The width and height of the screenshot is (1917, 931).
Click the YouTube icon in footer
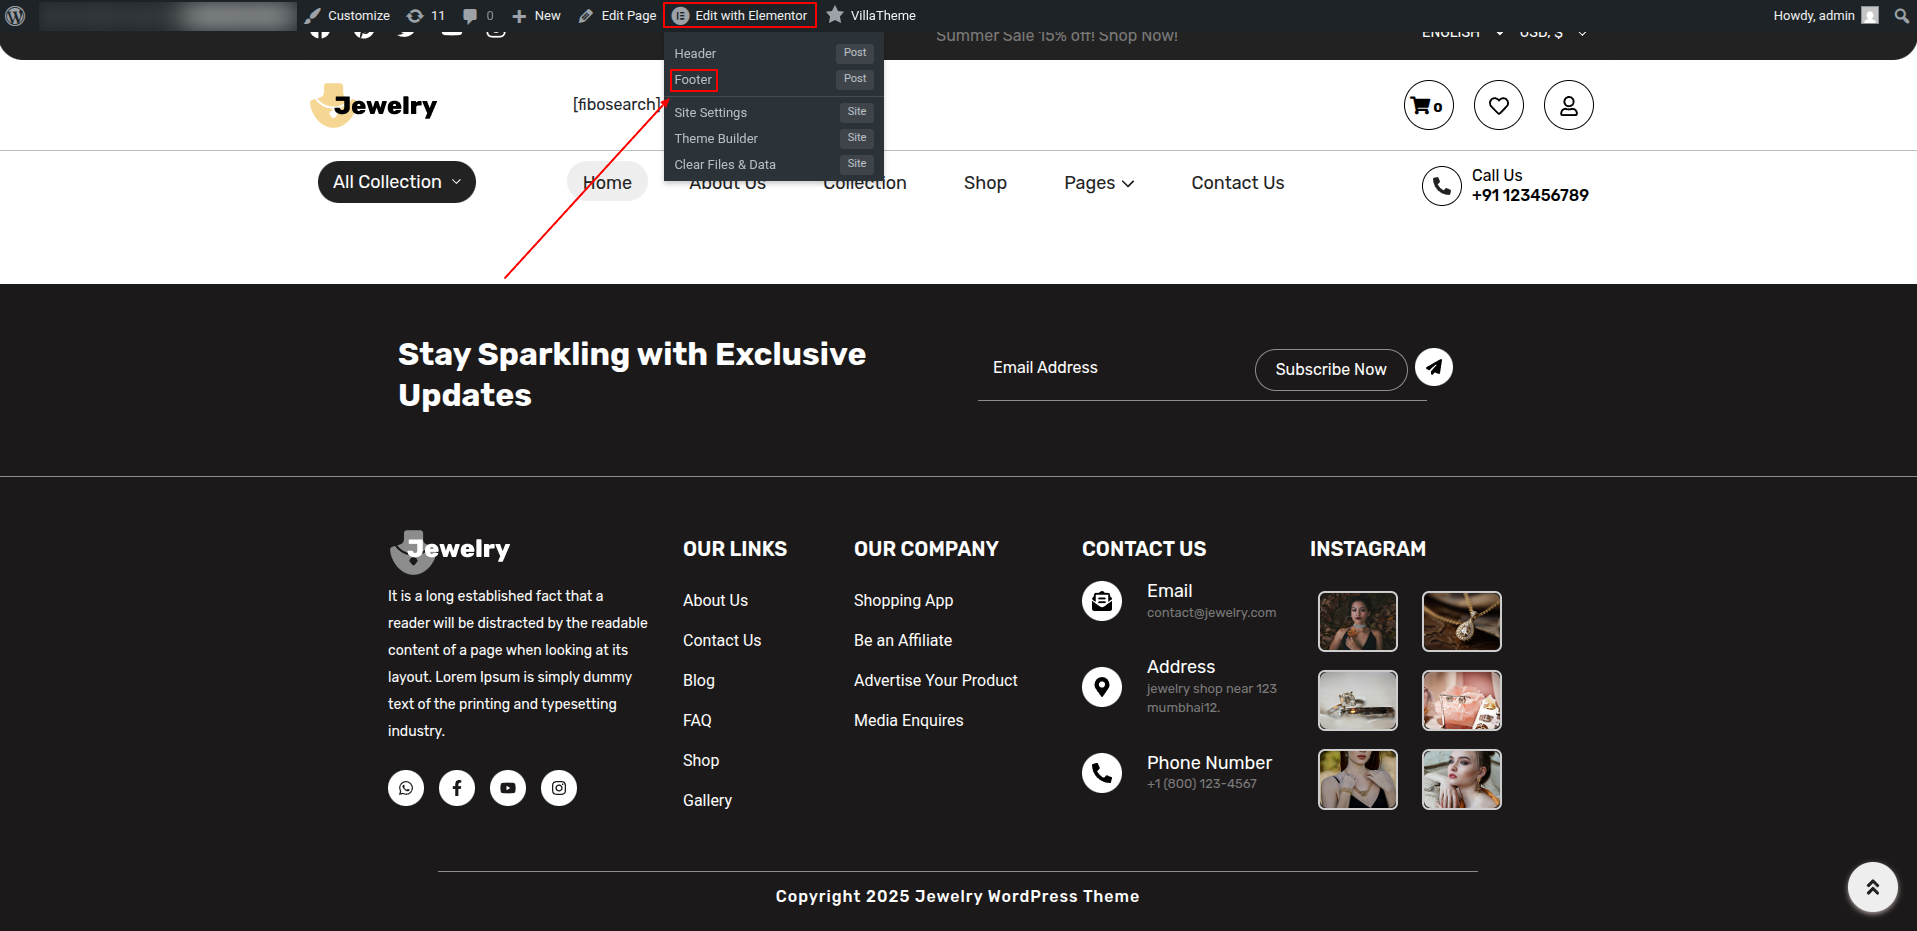point(508,788)
